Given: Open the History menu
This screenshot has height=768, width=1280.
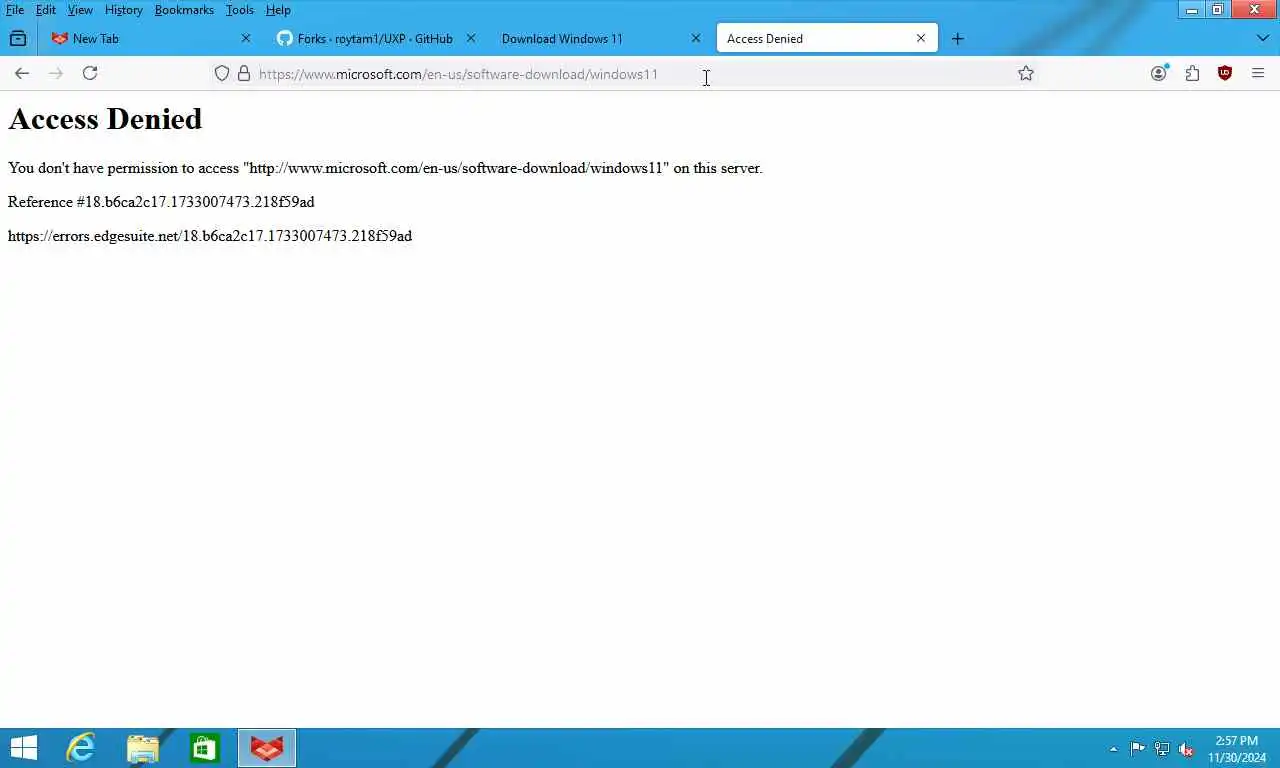Looking at the screenshot, I should (124, 10).
